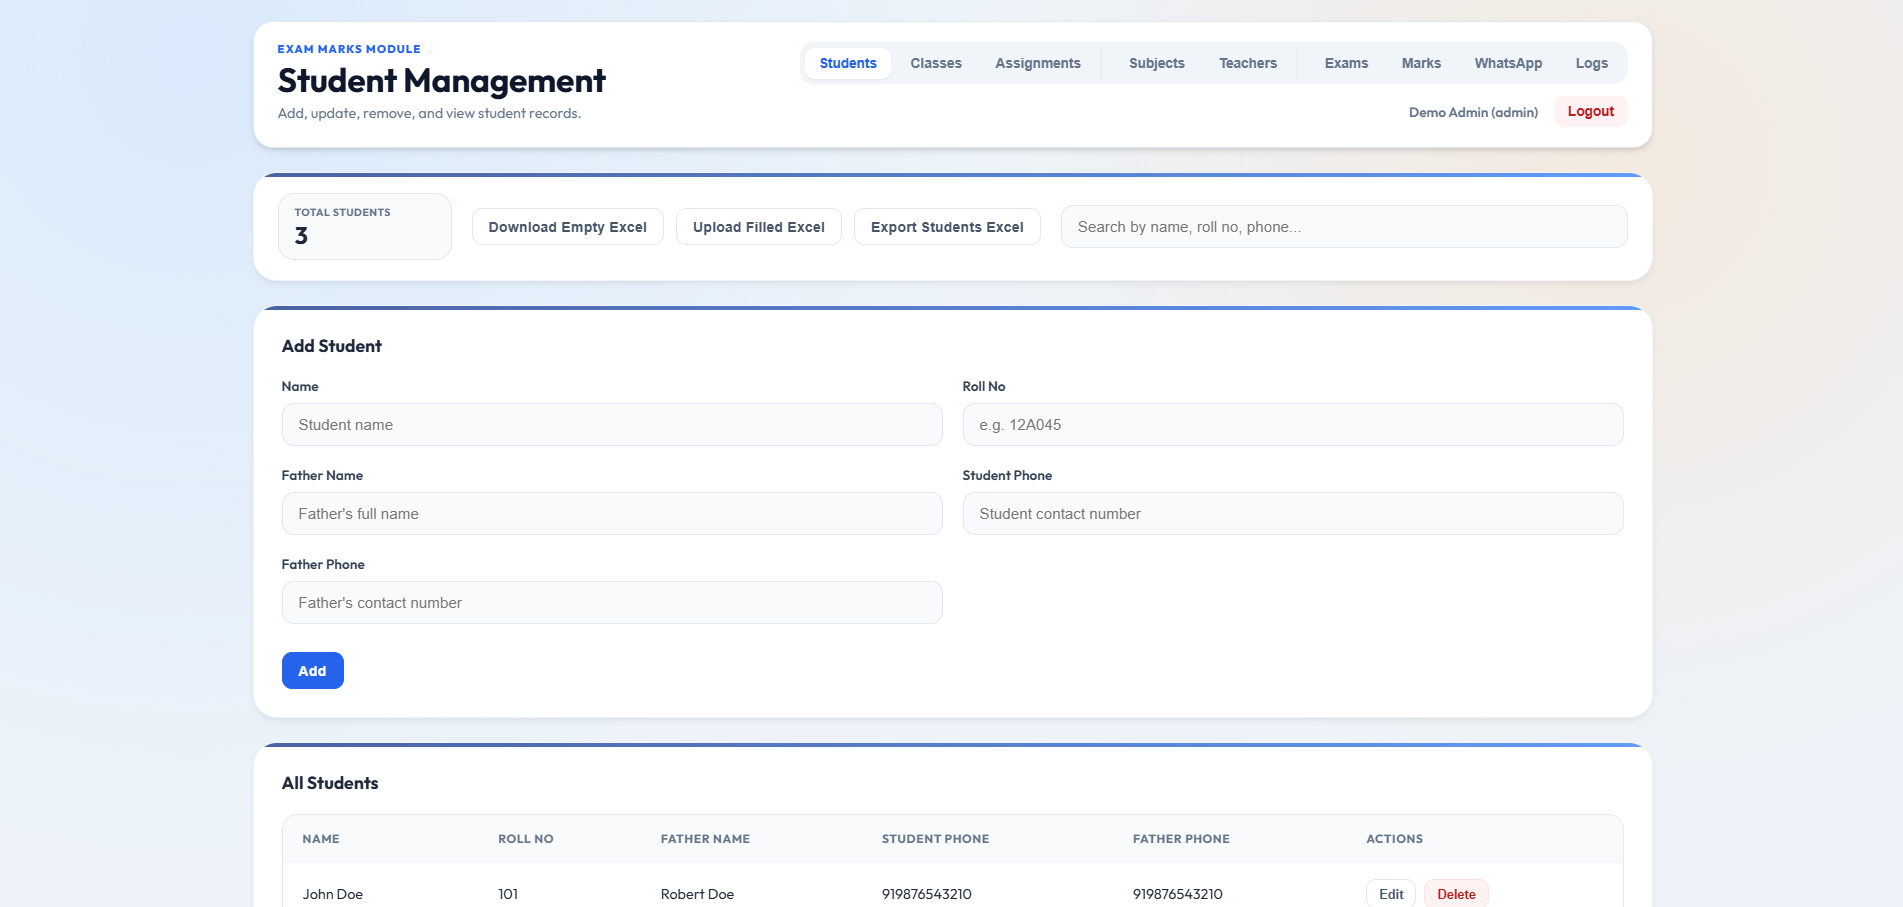Click the Total Students count card
This screenshot has height=907, width=1903.
[x=365, y=227]
